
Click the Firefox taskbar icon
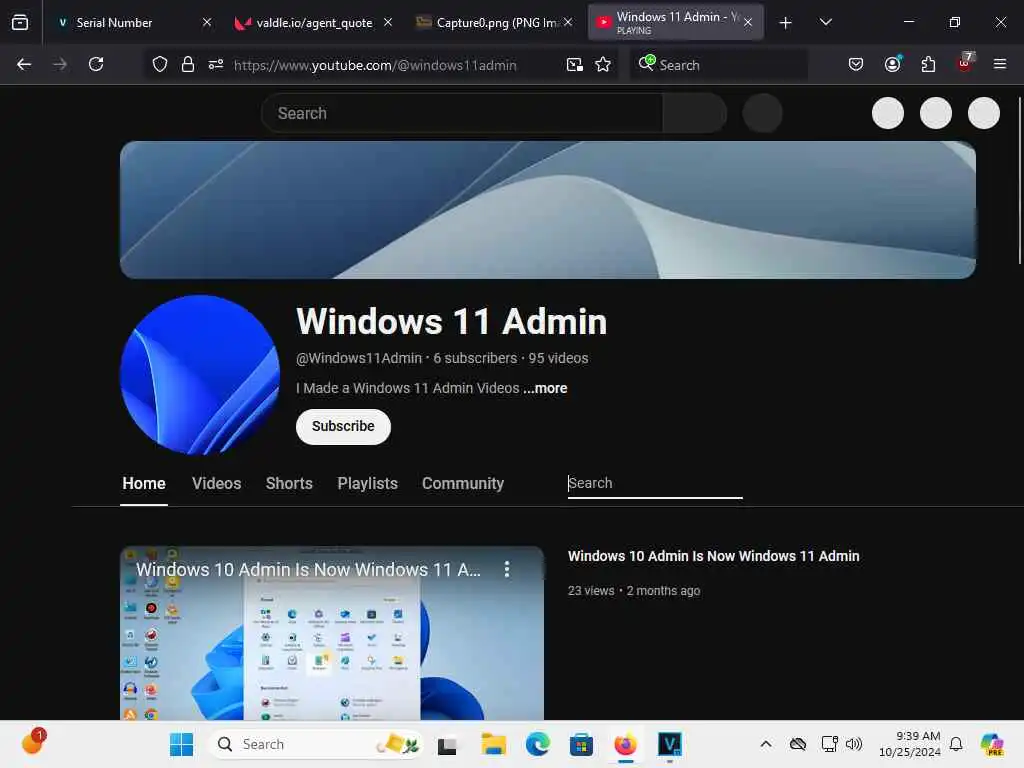click(x=625, y=744)
